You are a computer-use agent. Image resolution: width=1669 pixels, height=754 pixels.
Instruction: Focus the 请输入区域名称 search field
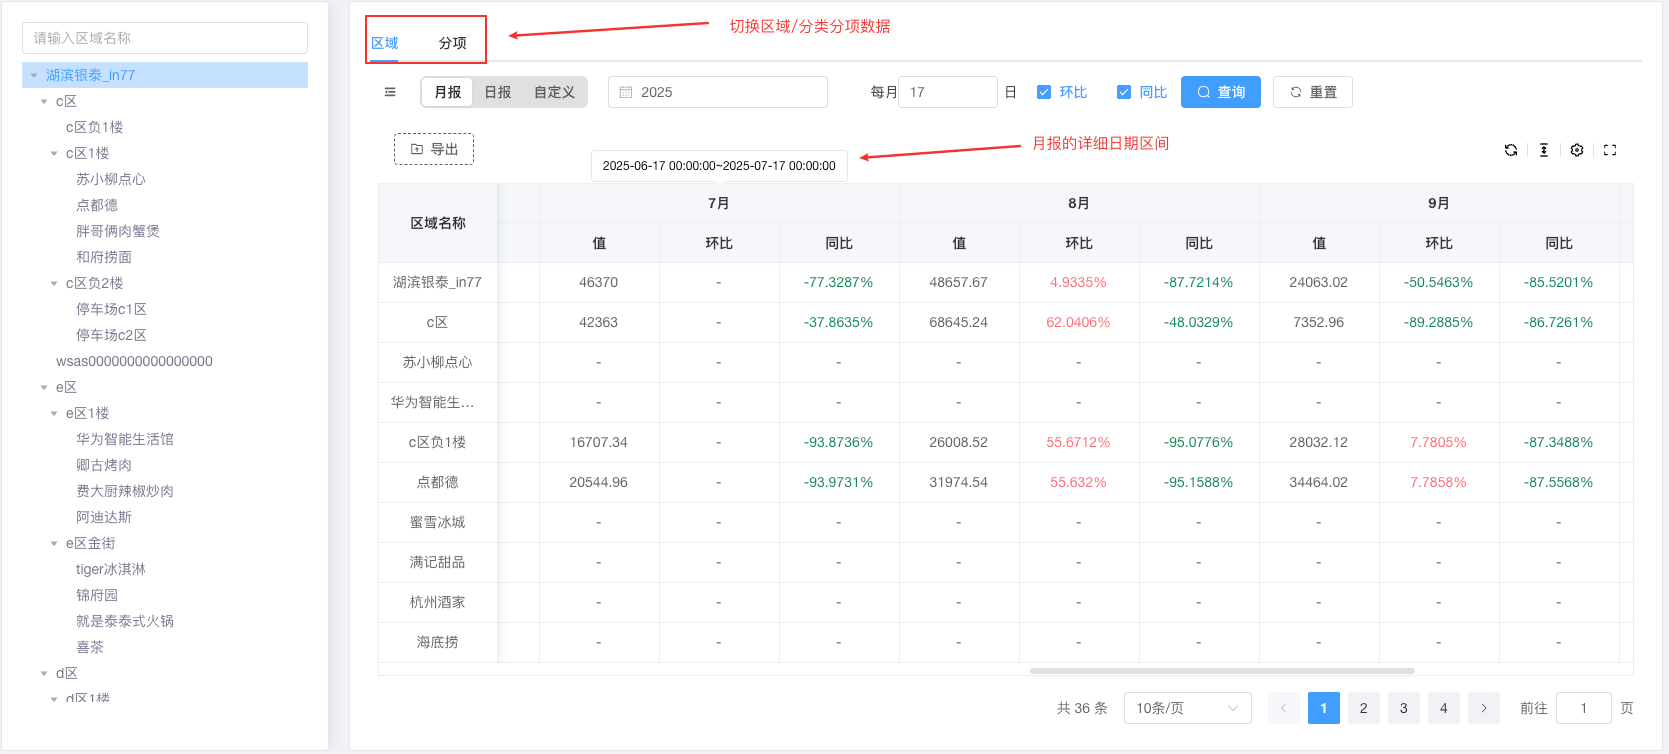point(165,38)
